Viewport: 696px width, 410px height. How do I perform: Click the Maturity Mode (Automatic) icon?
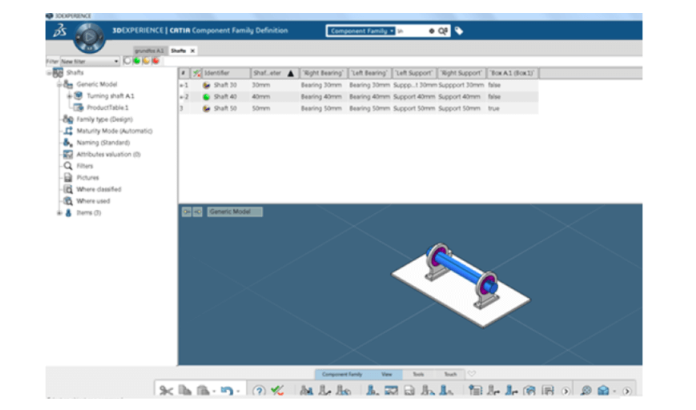(68, 131)
